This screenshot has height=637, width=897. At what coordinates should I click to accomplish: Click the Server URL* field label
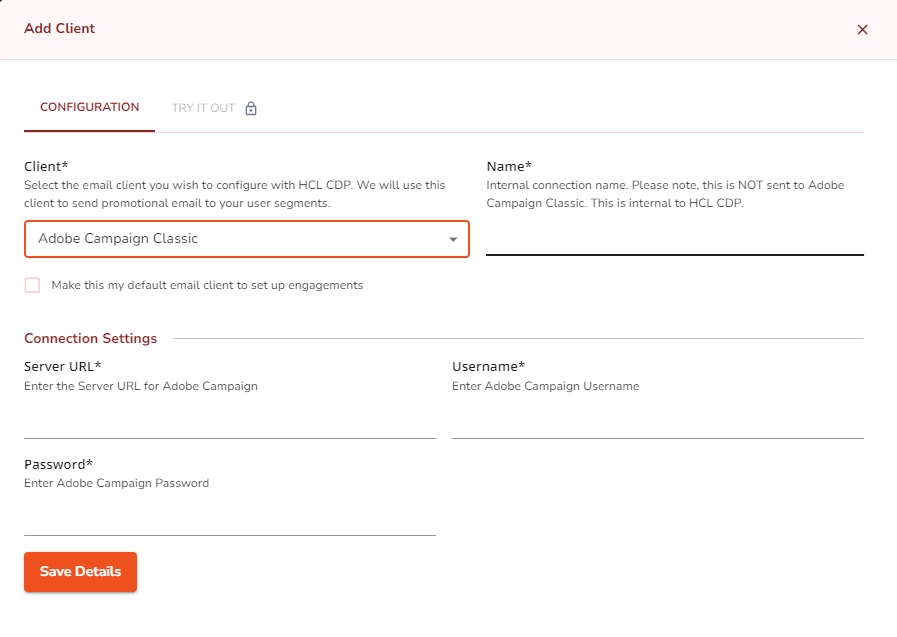(x=62, y=366)
